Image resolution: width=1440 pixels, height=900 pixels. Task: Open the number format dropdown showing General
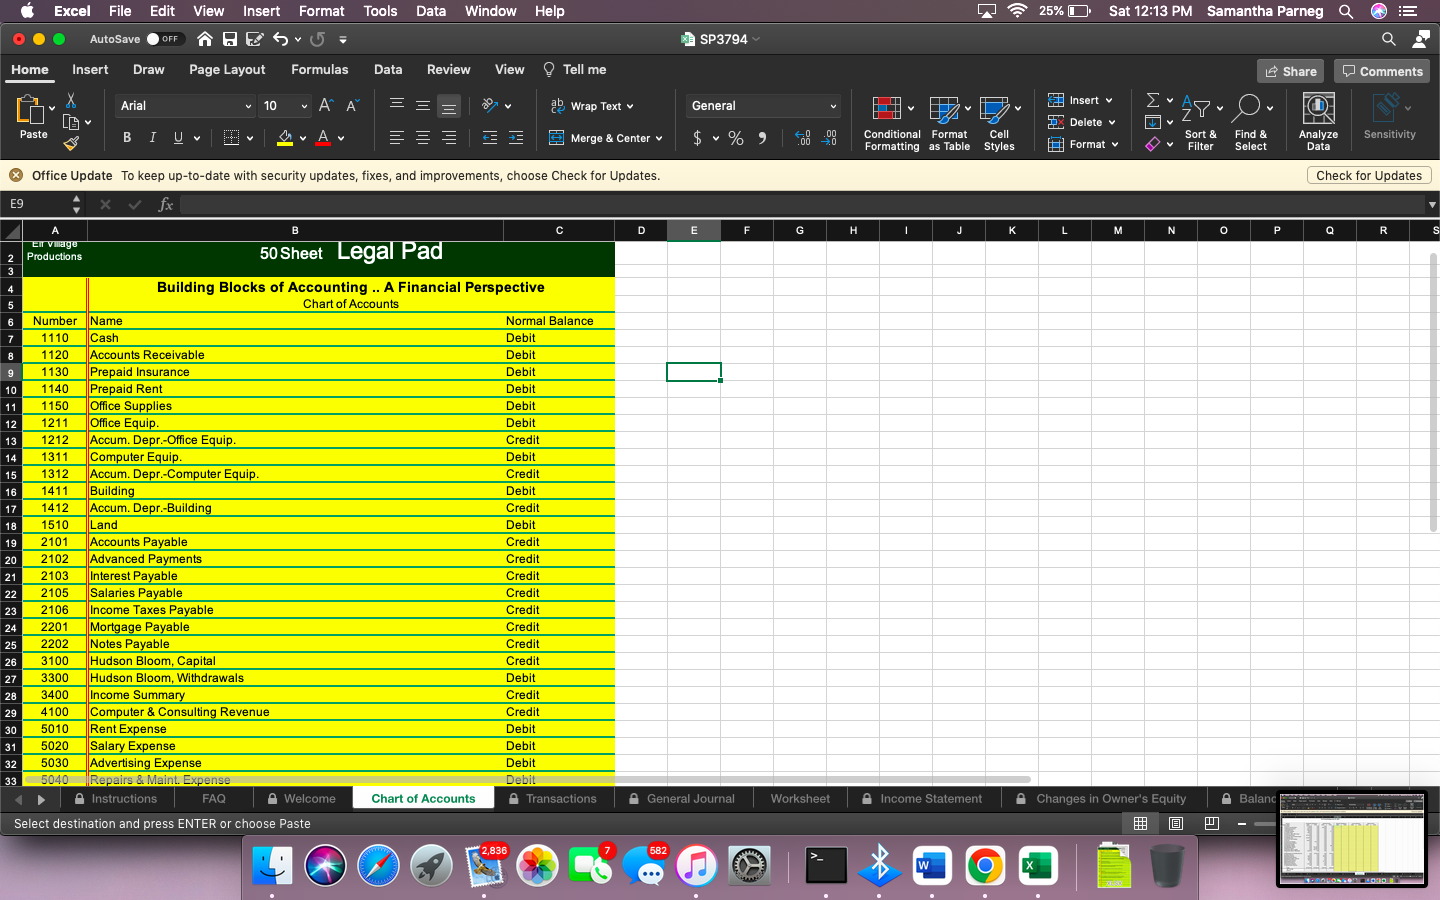[x=763, y=105]
